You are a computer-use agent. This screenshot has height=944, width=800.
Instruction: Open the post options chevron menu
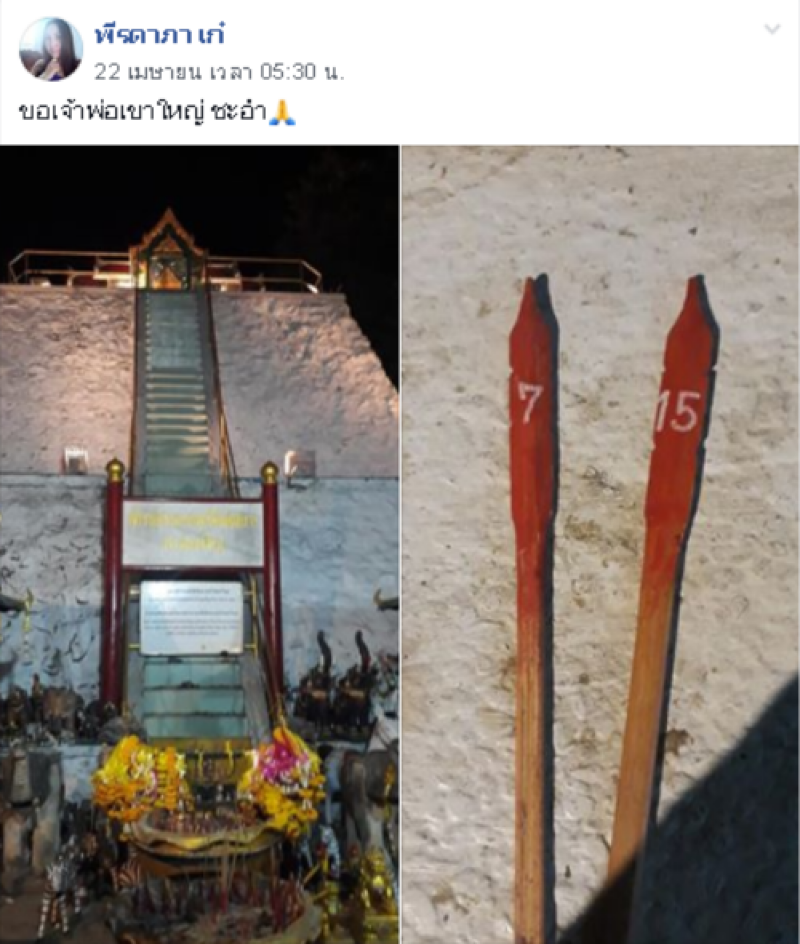click(772, 29)
